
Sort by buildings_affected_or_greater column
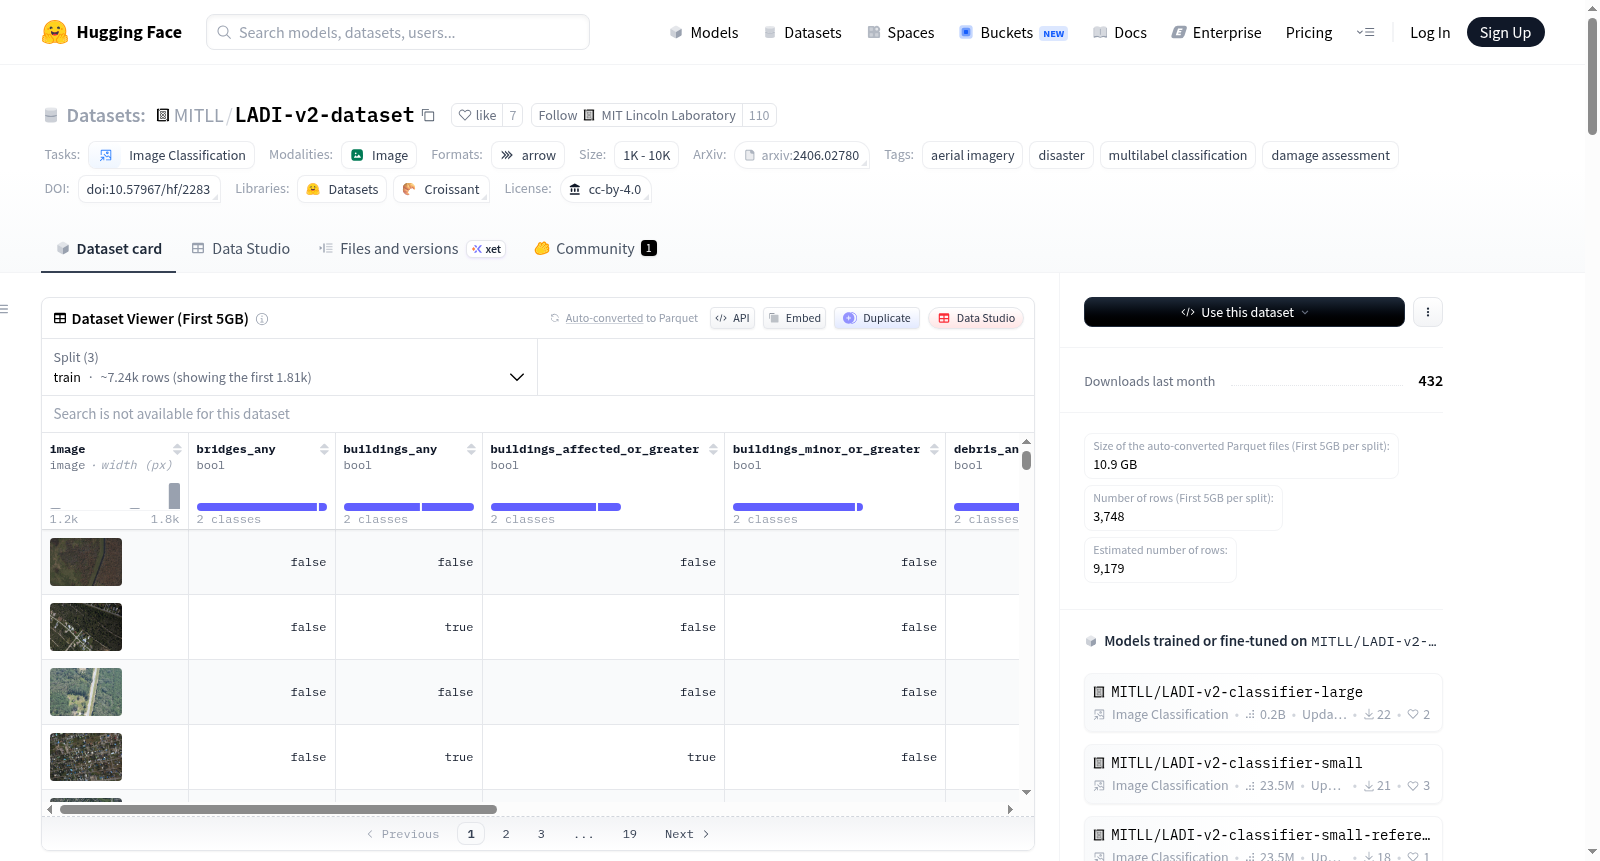[x=713, y=449]
